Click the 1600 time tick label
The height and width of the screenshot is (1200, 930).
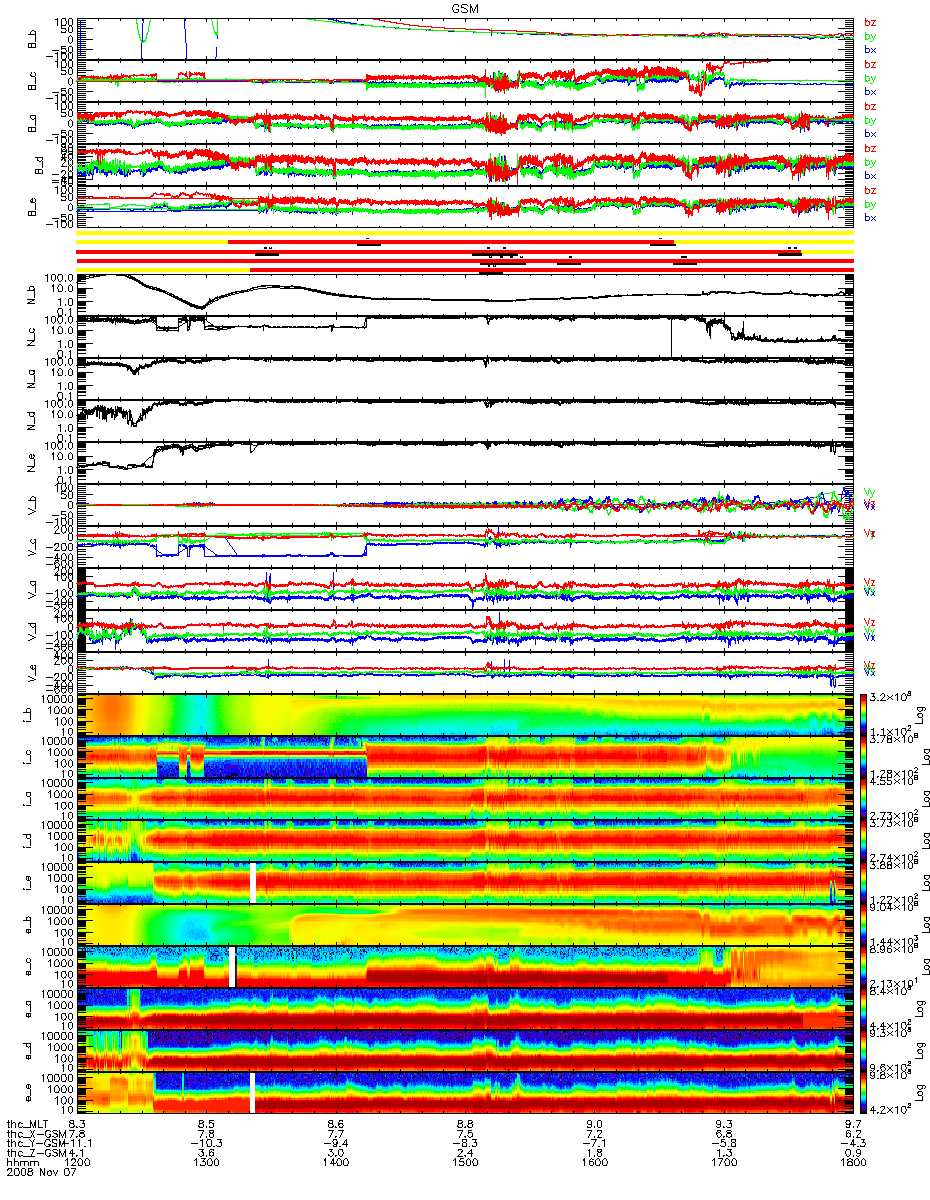click(x=594, y=1163)
